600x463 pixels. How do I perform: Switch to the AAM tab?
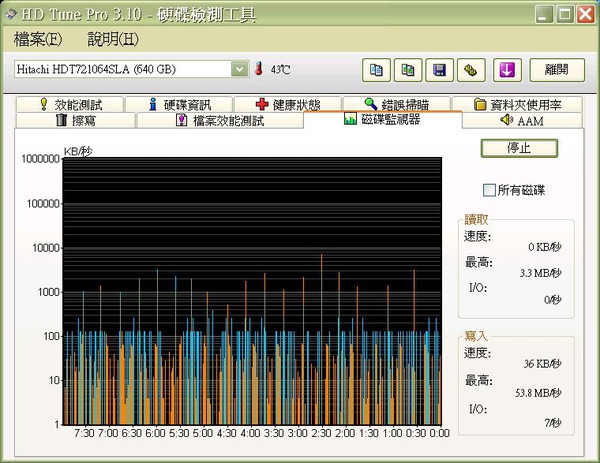pyautogui.click(x=522, y=121)
